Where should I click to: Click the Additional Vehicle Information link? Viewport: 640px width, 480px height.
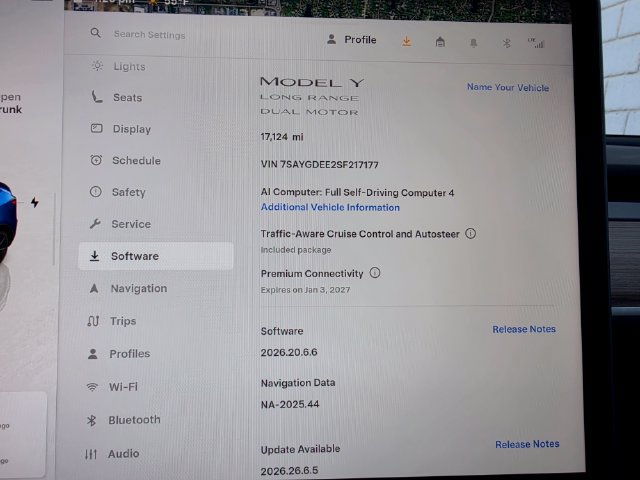click(x=330, y=207)
